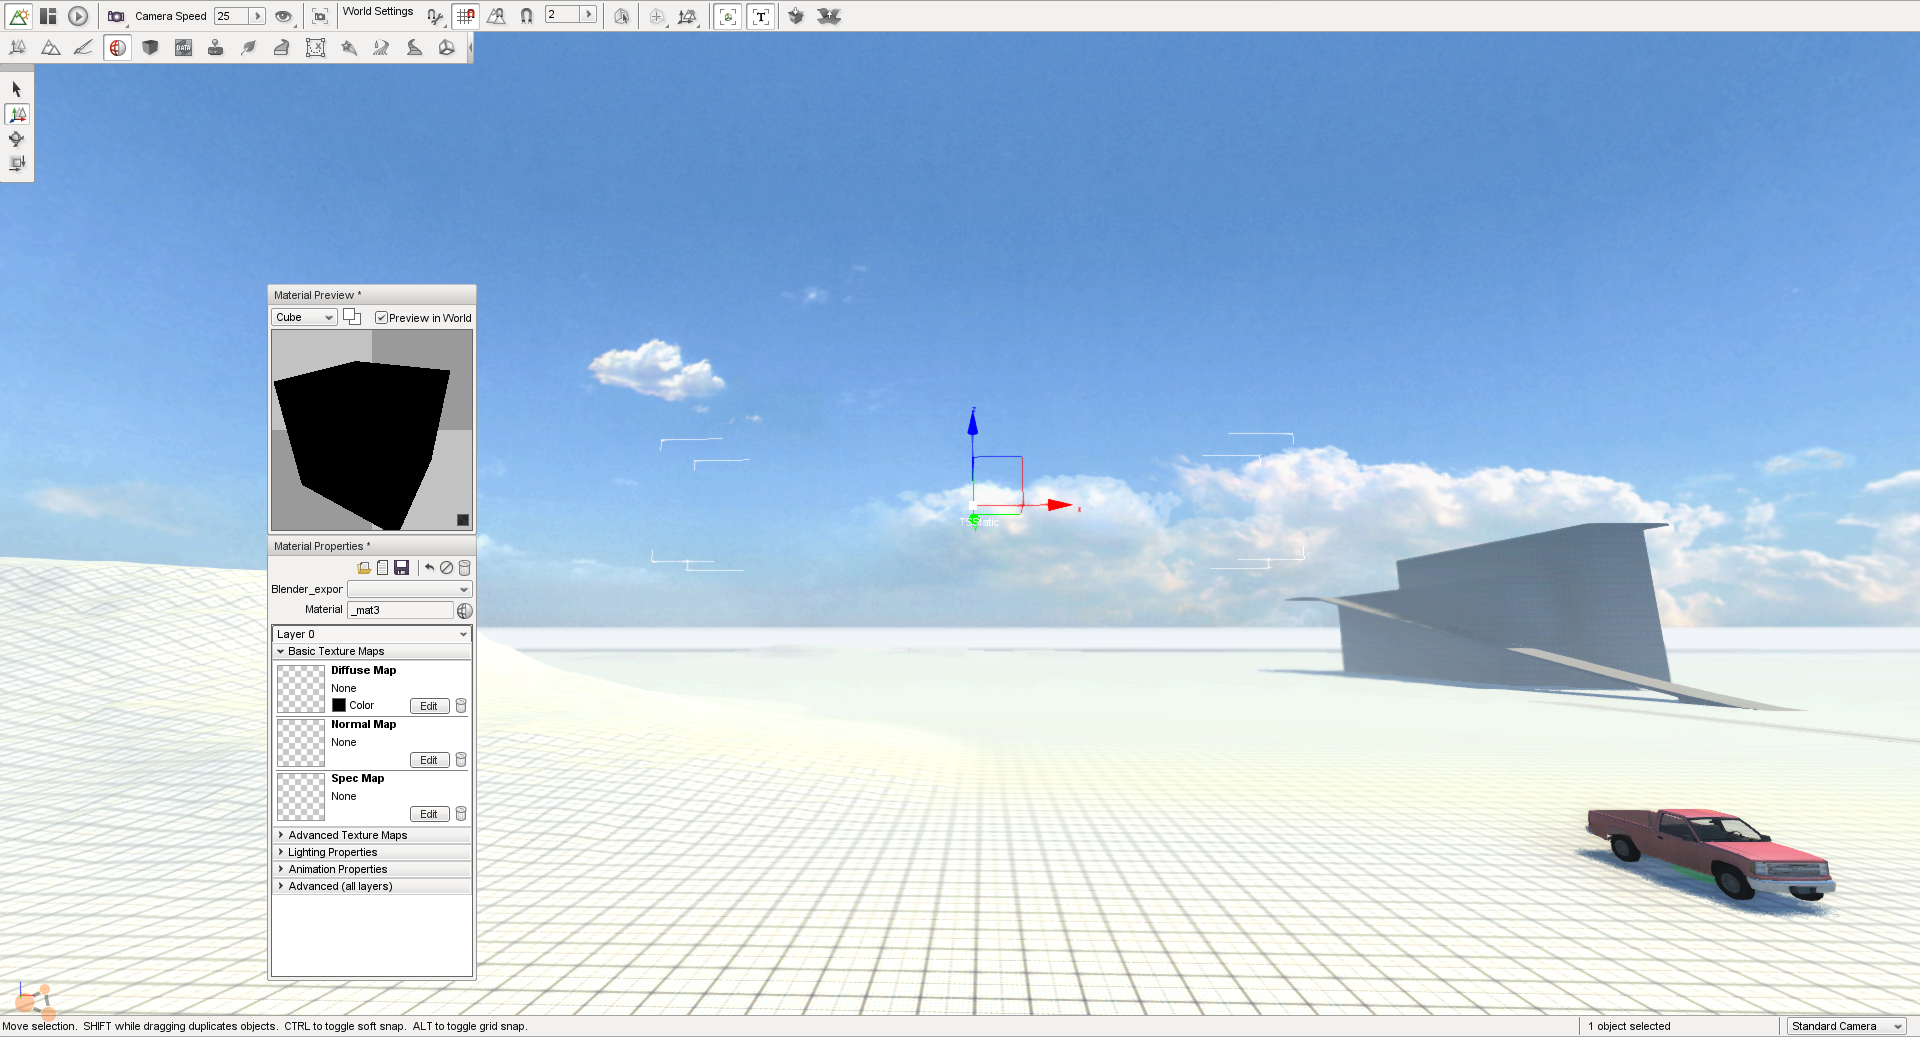The width and height of the screenshot is (1920, 1037).
Task: Click the delete material trash icon
Action: (x=464, y=568)
